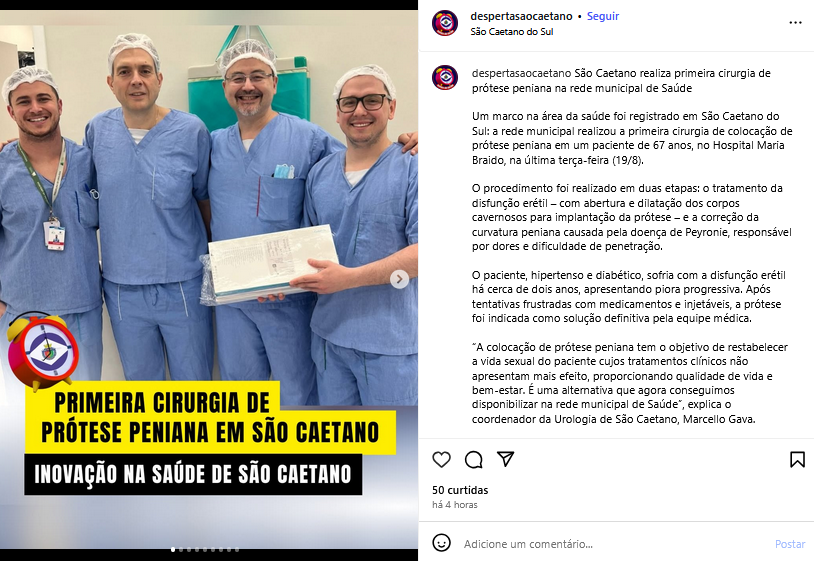814x561 pixels.
Task: Go to next carousel photo arrow
Action: (x=399, y=279)
